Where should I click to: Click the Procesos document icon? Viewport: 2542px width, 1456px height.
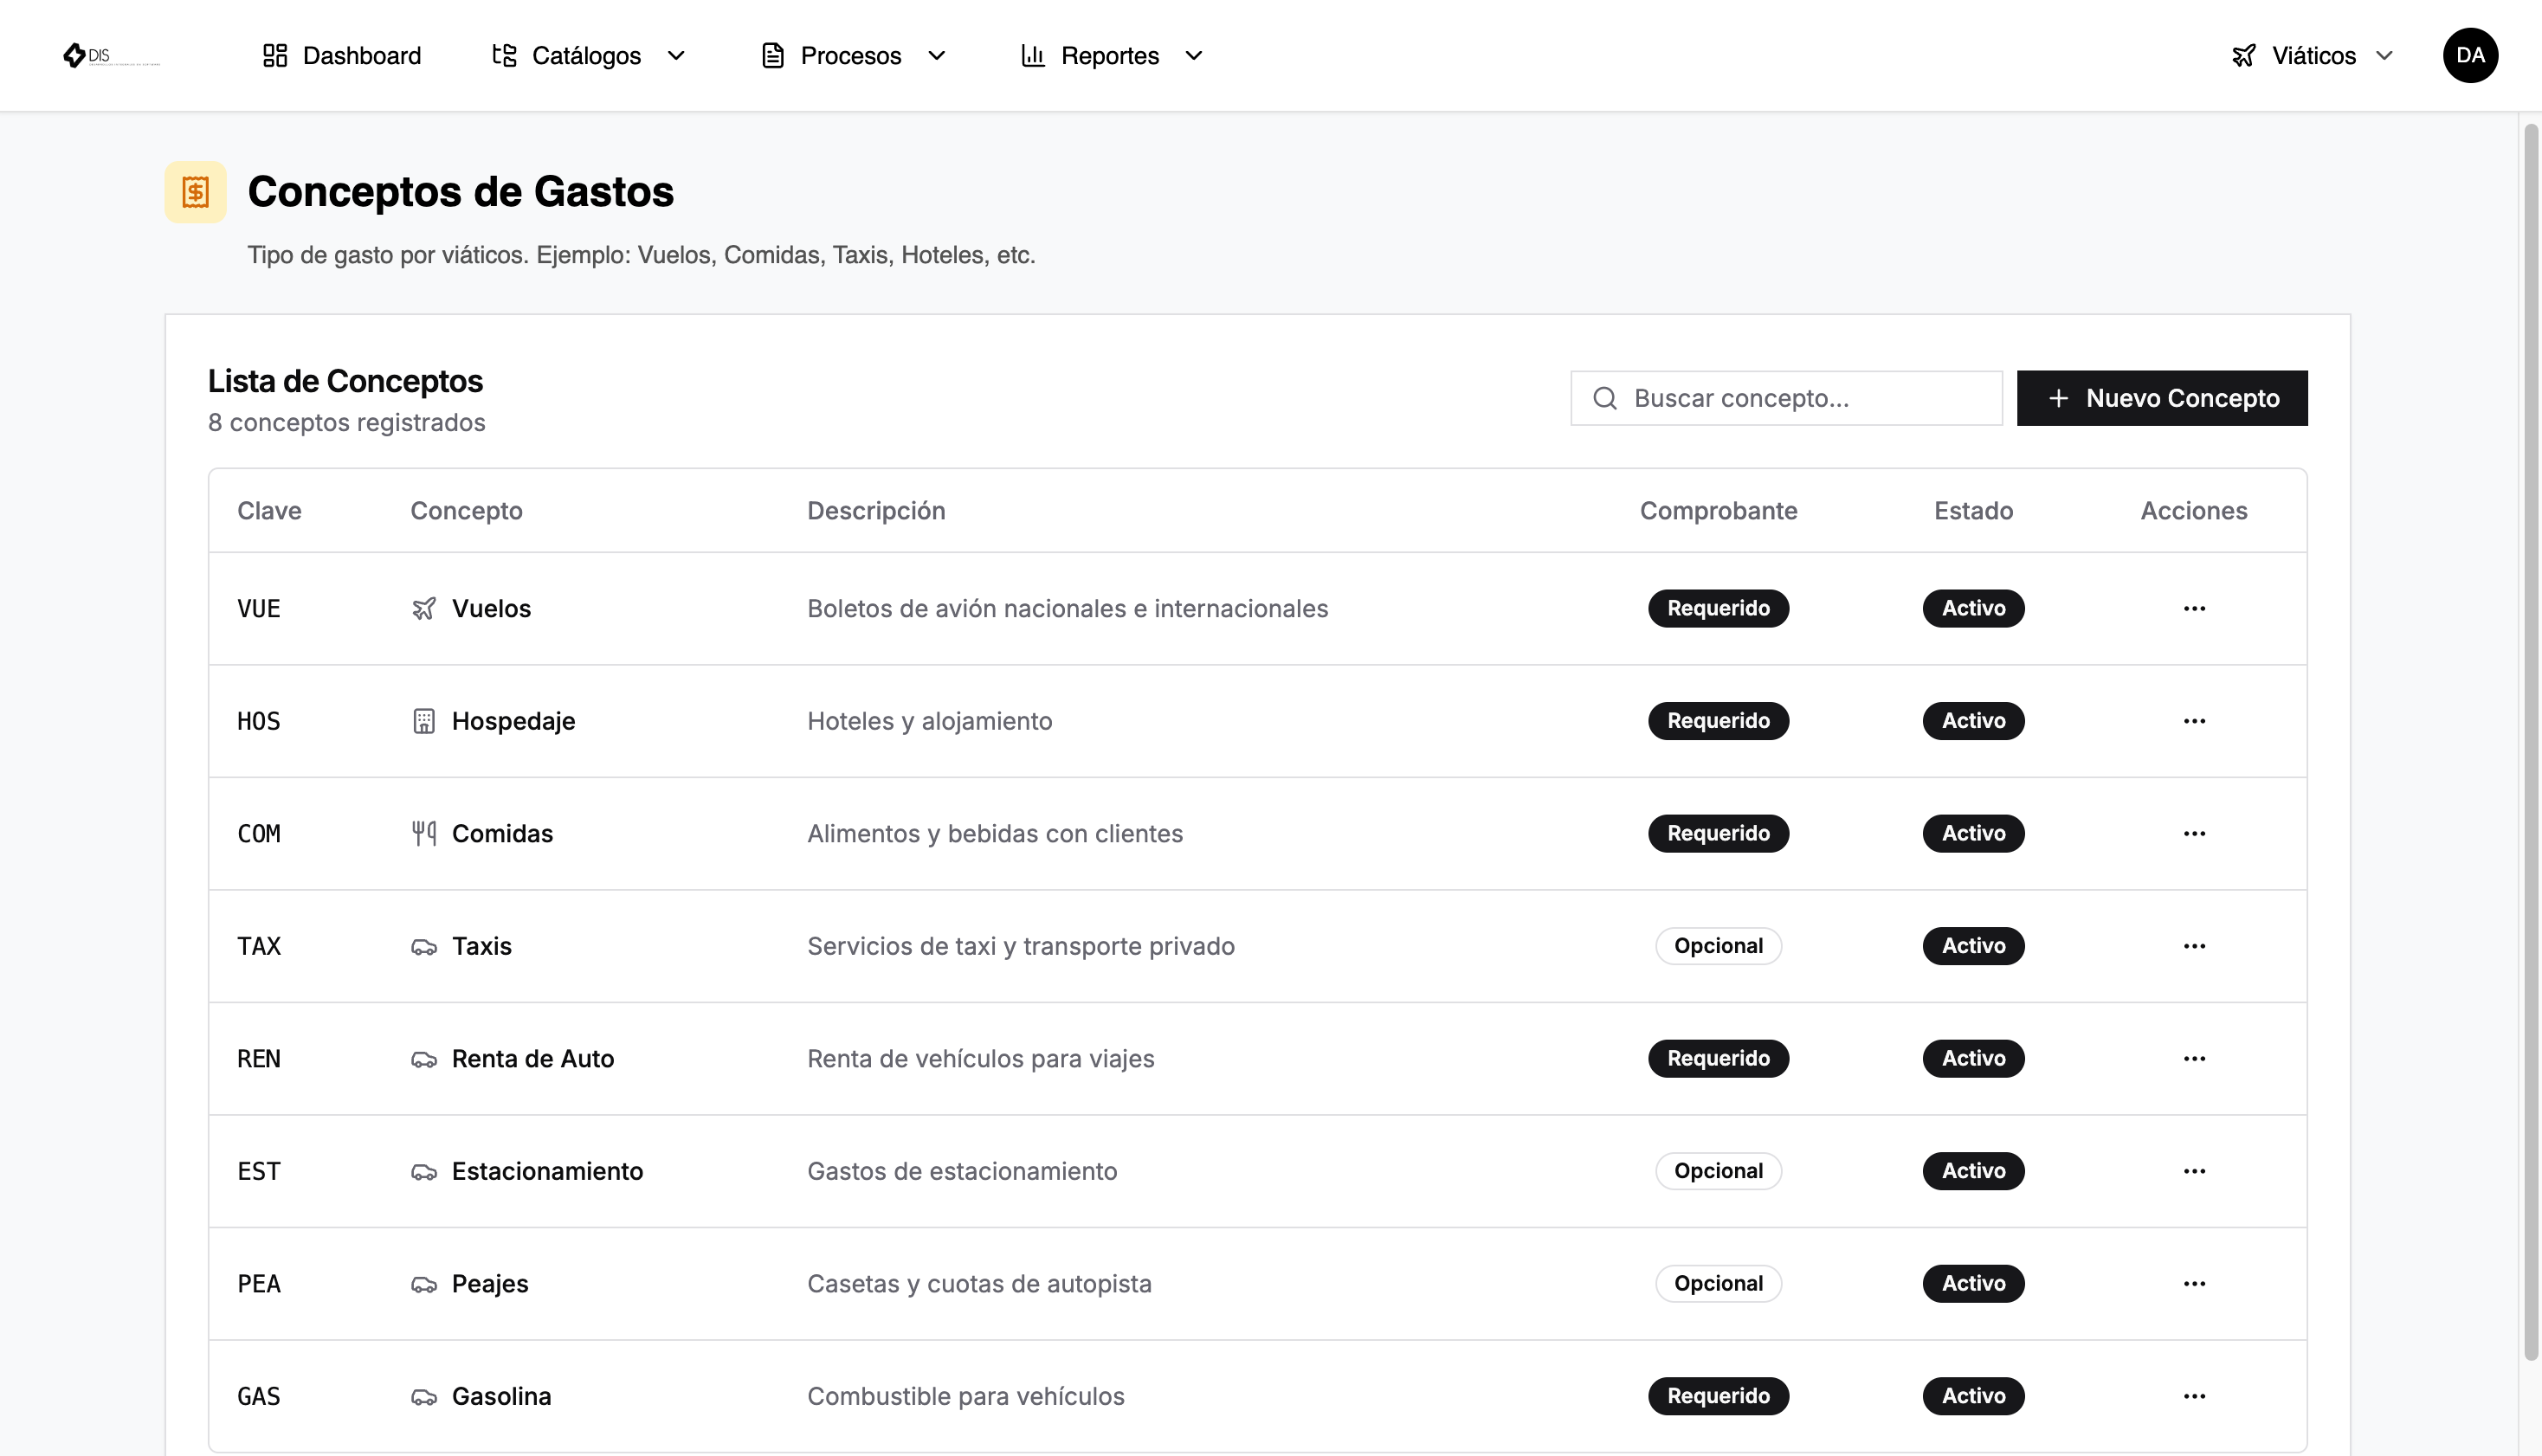(773, 55)
